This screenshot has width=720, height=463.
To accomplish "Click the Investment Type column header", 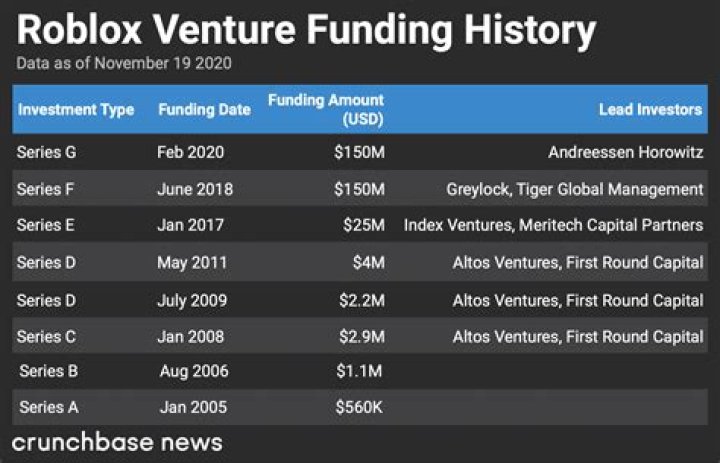I will click(x=76, y=110).
